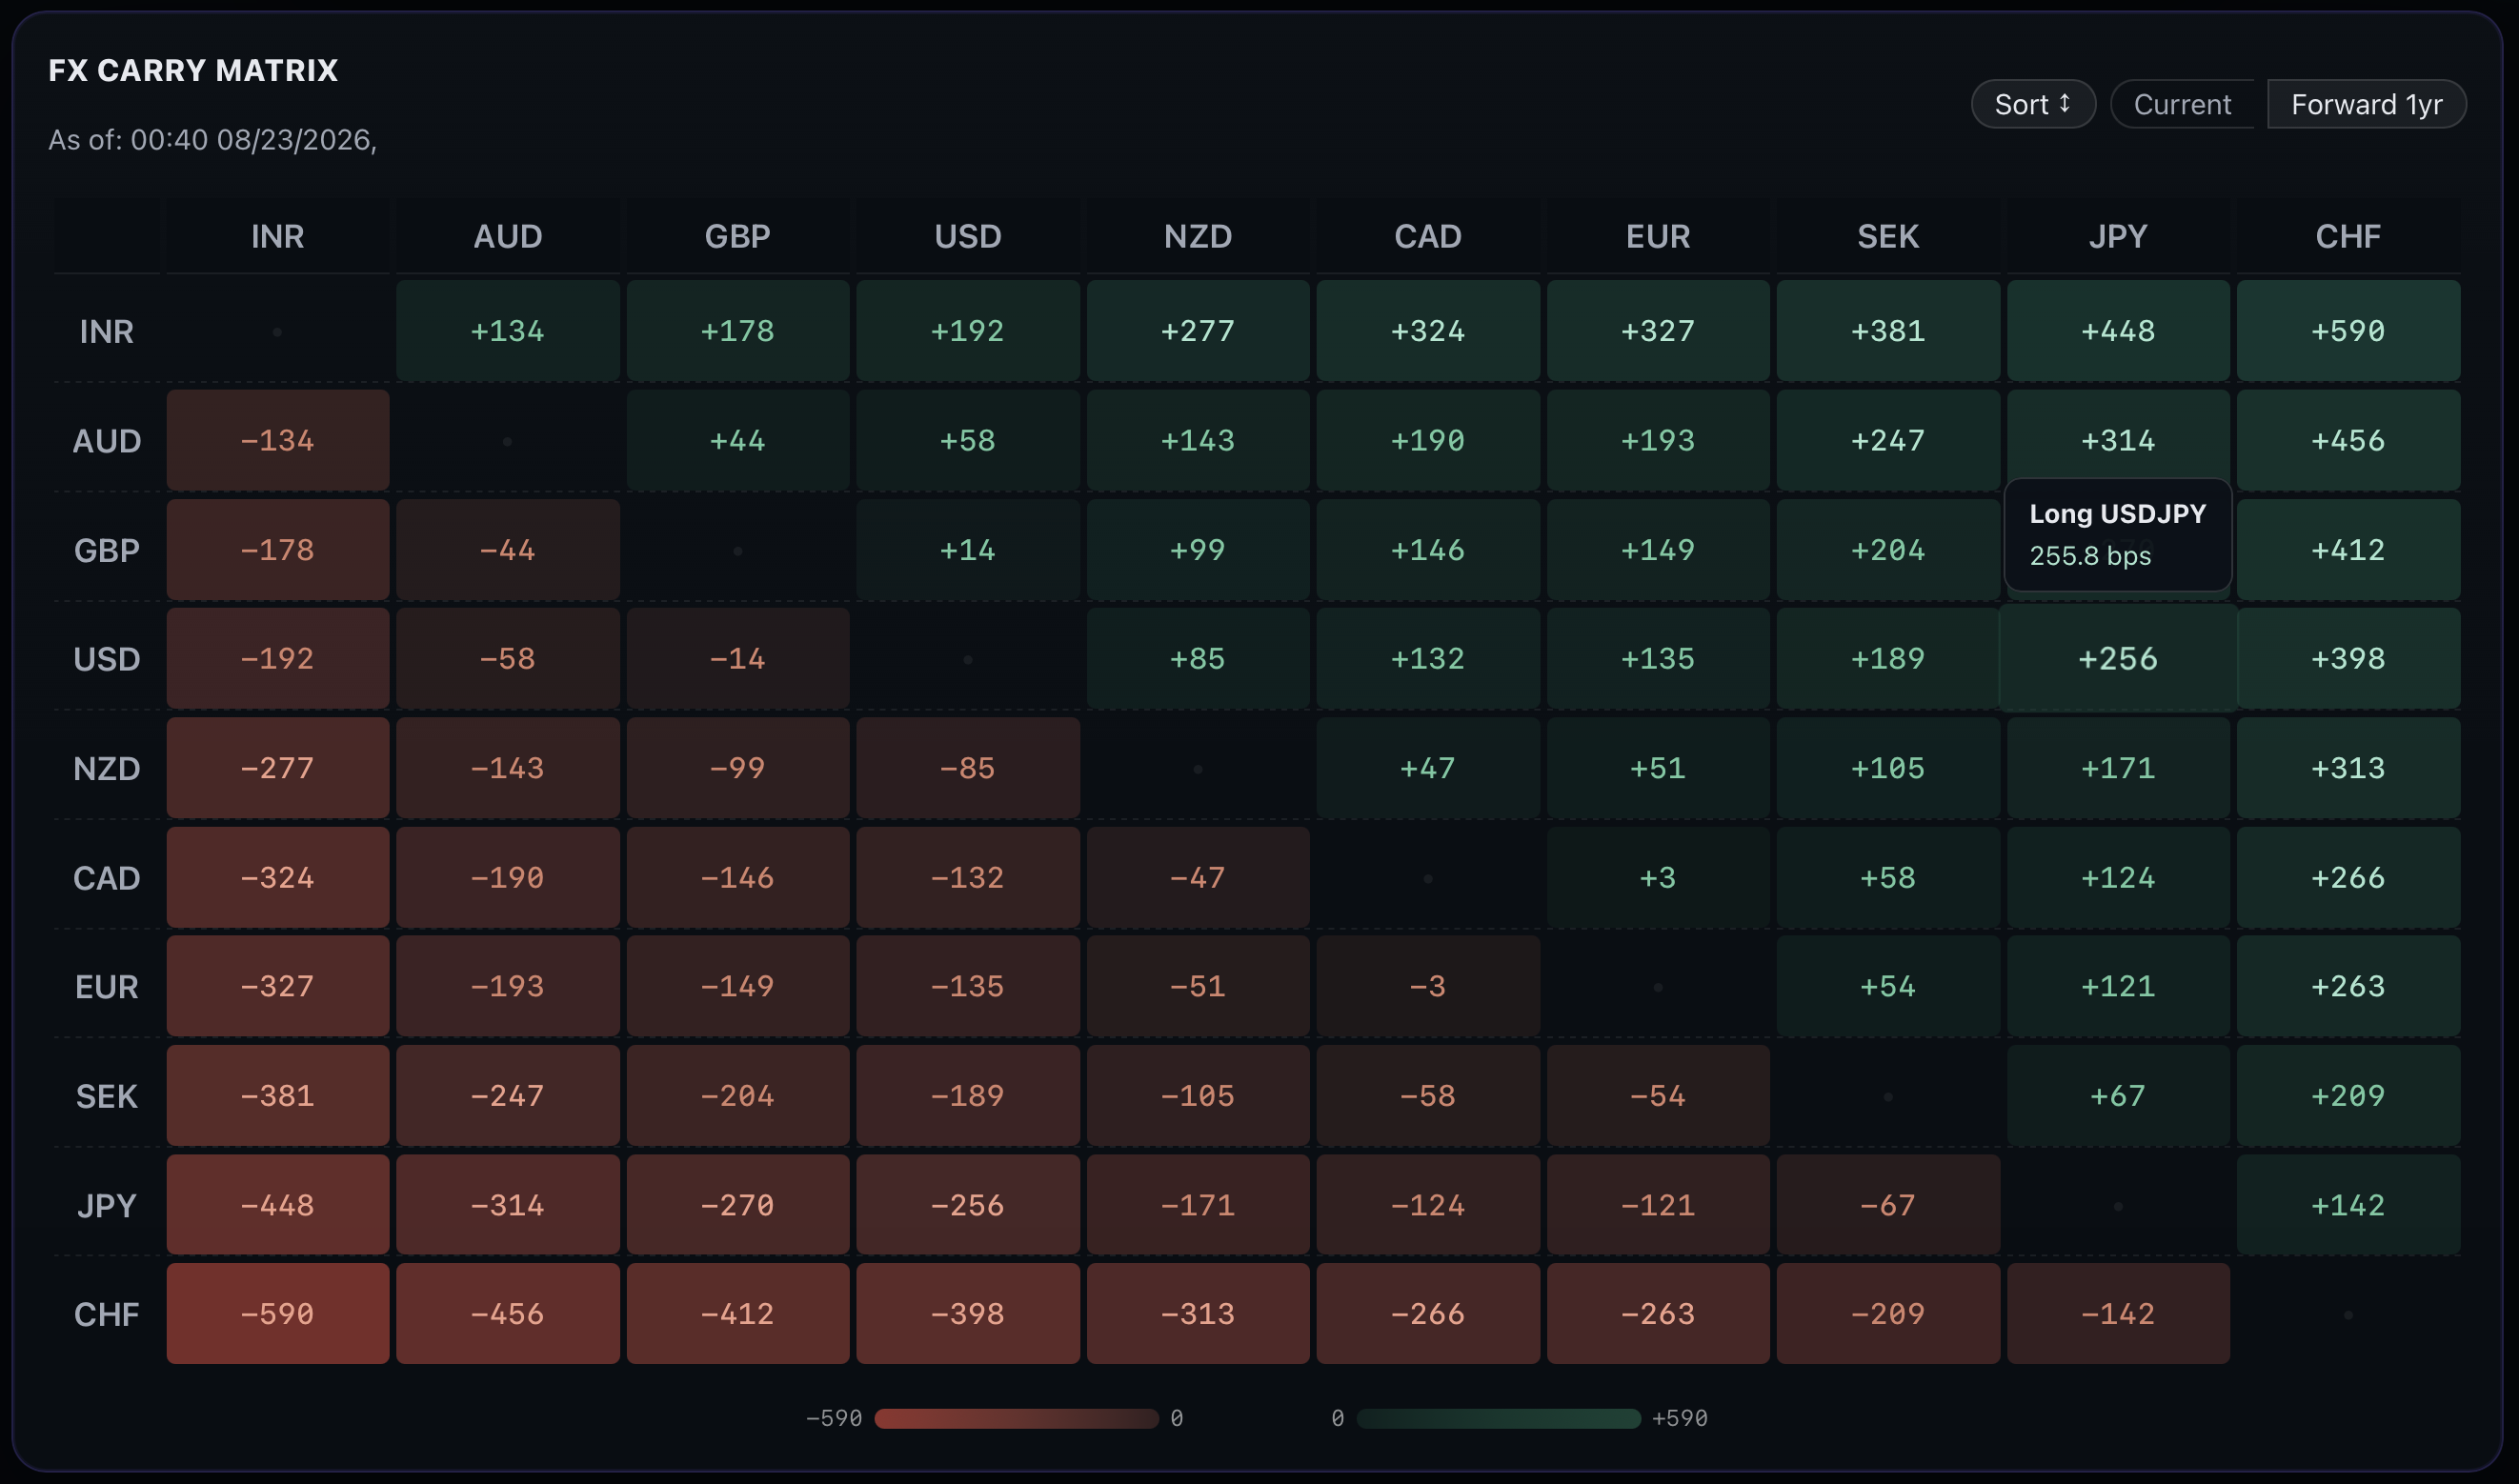Click the +204 cell in GBP row
The height and width of the screenshot is (1484, 2519).
(x=1888, y=550)
